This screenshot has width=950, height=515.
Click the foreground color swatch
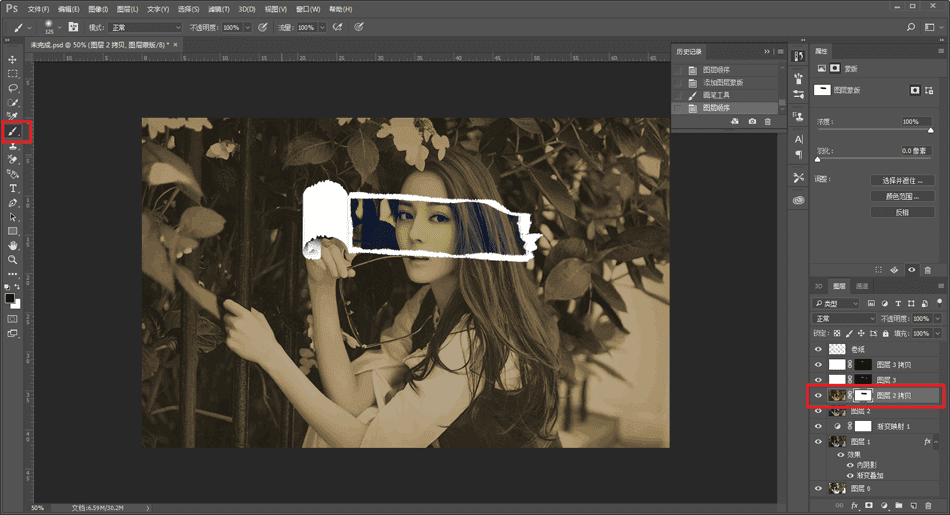click(10, 297)
